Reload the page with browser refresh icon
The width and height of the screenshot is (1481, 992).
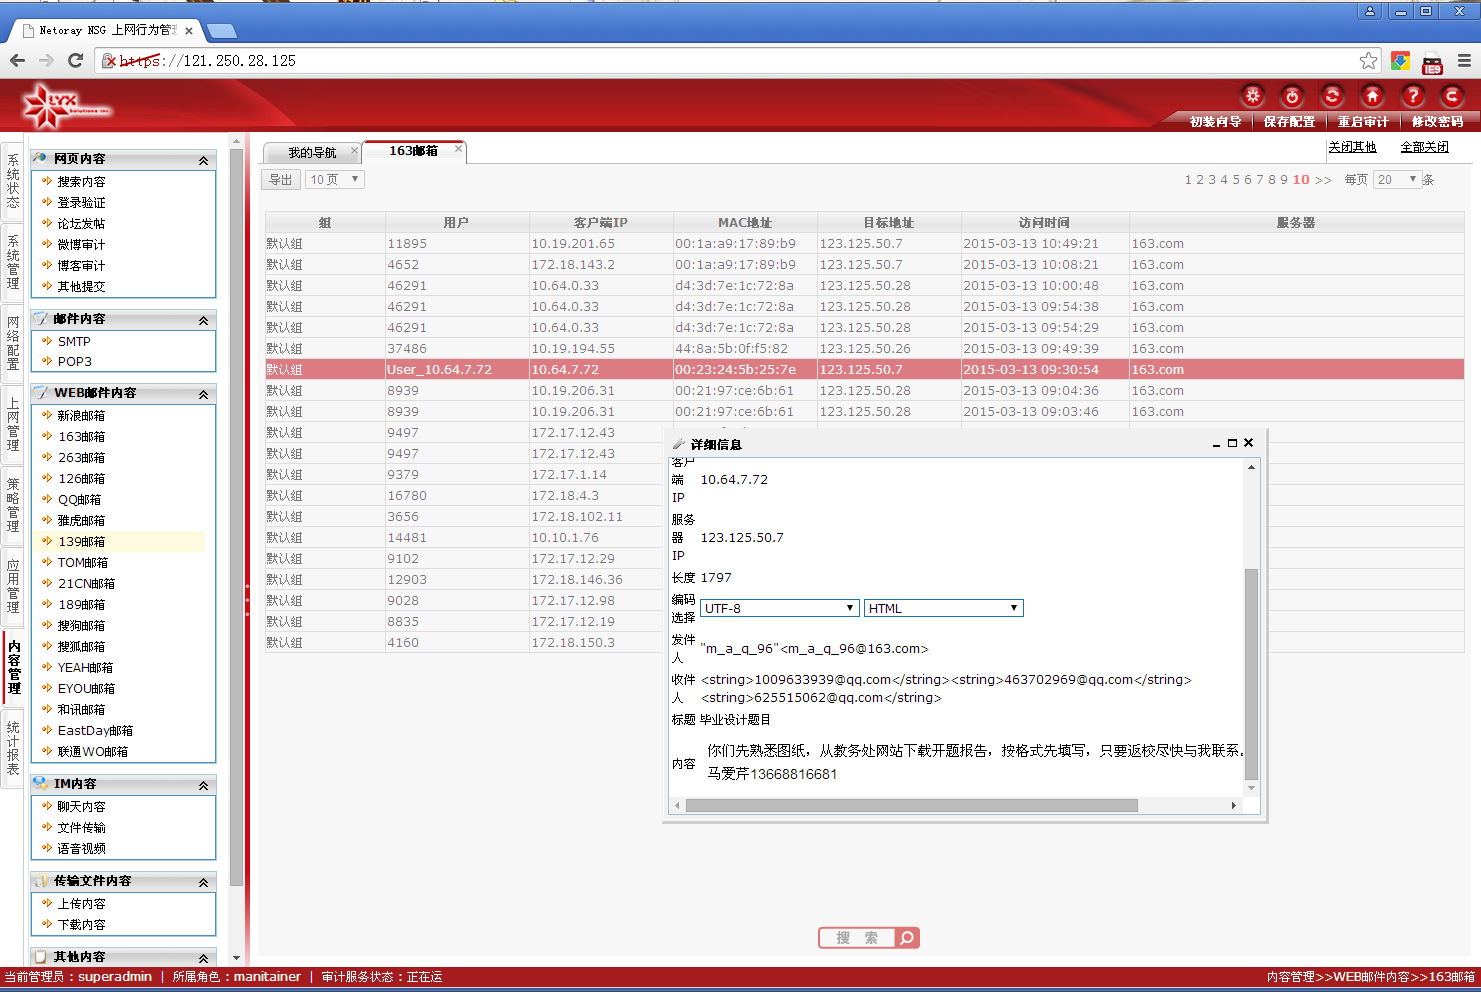[75, 60]
